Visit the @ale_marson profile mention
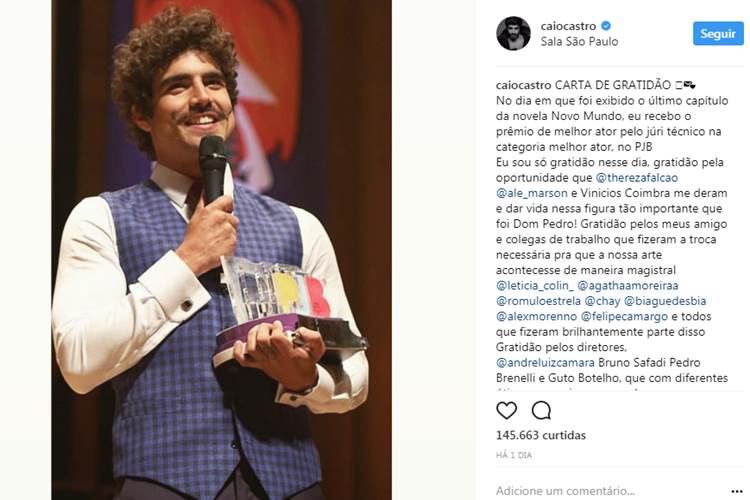The image size is (750, 500). point(532,193)
